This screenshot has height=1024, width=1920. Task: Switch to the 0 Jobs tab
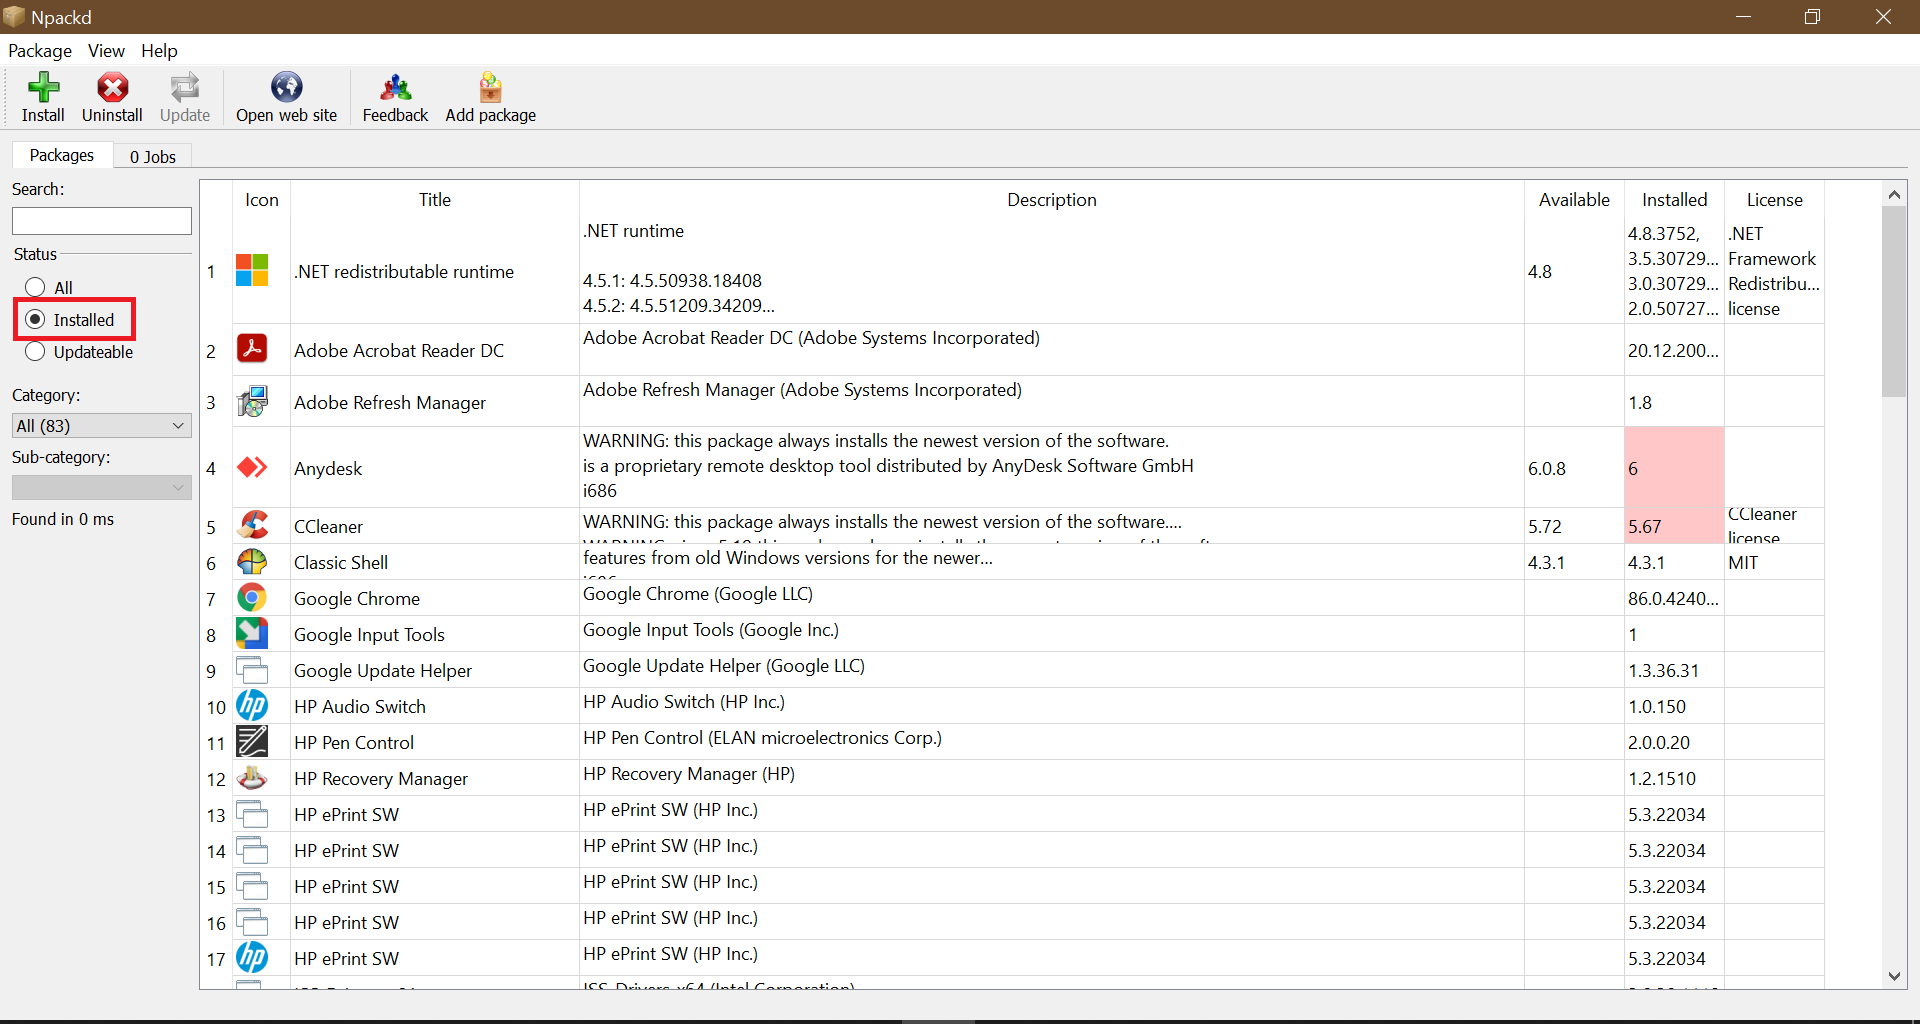(152, 157)
